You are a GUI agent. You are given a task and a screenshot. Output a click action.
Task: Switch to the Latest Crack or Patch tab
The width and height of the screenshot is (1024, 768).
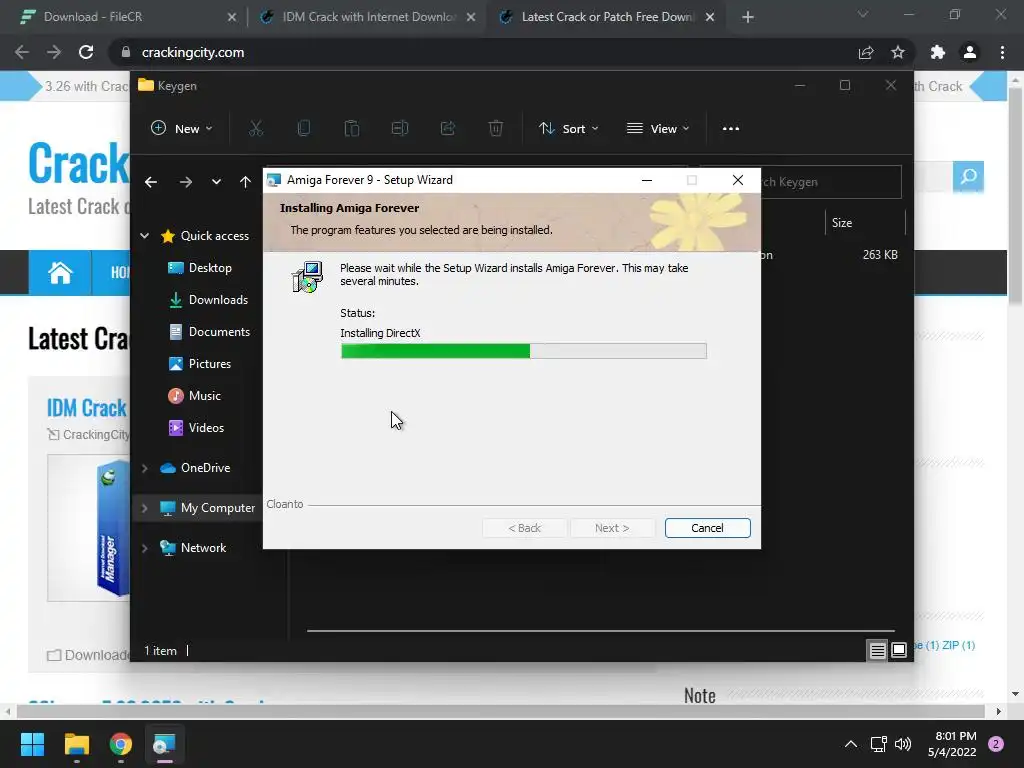click(607, 17)
